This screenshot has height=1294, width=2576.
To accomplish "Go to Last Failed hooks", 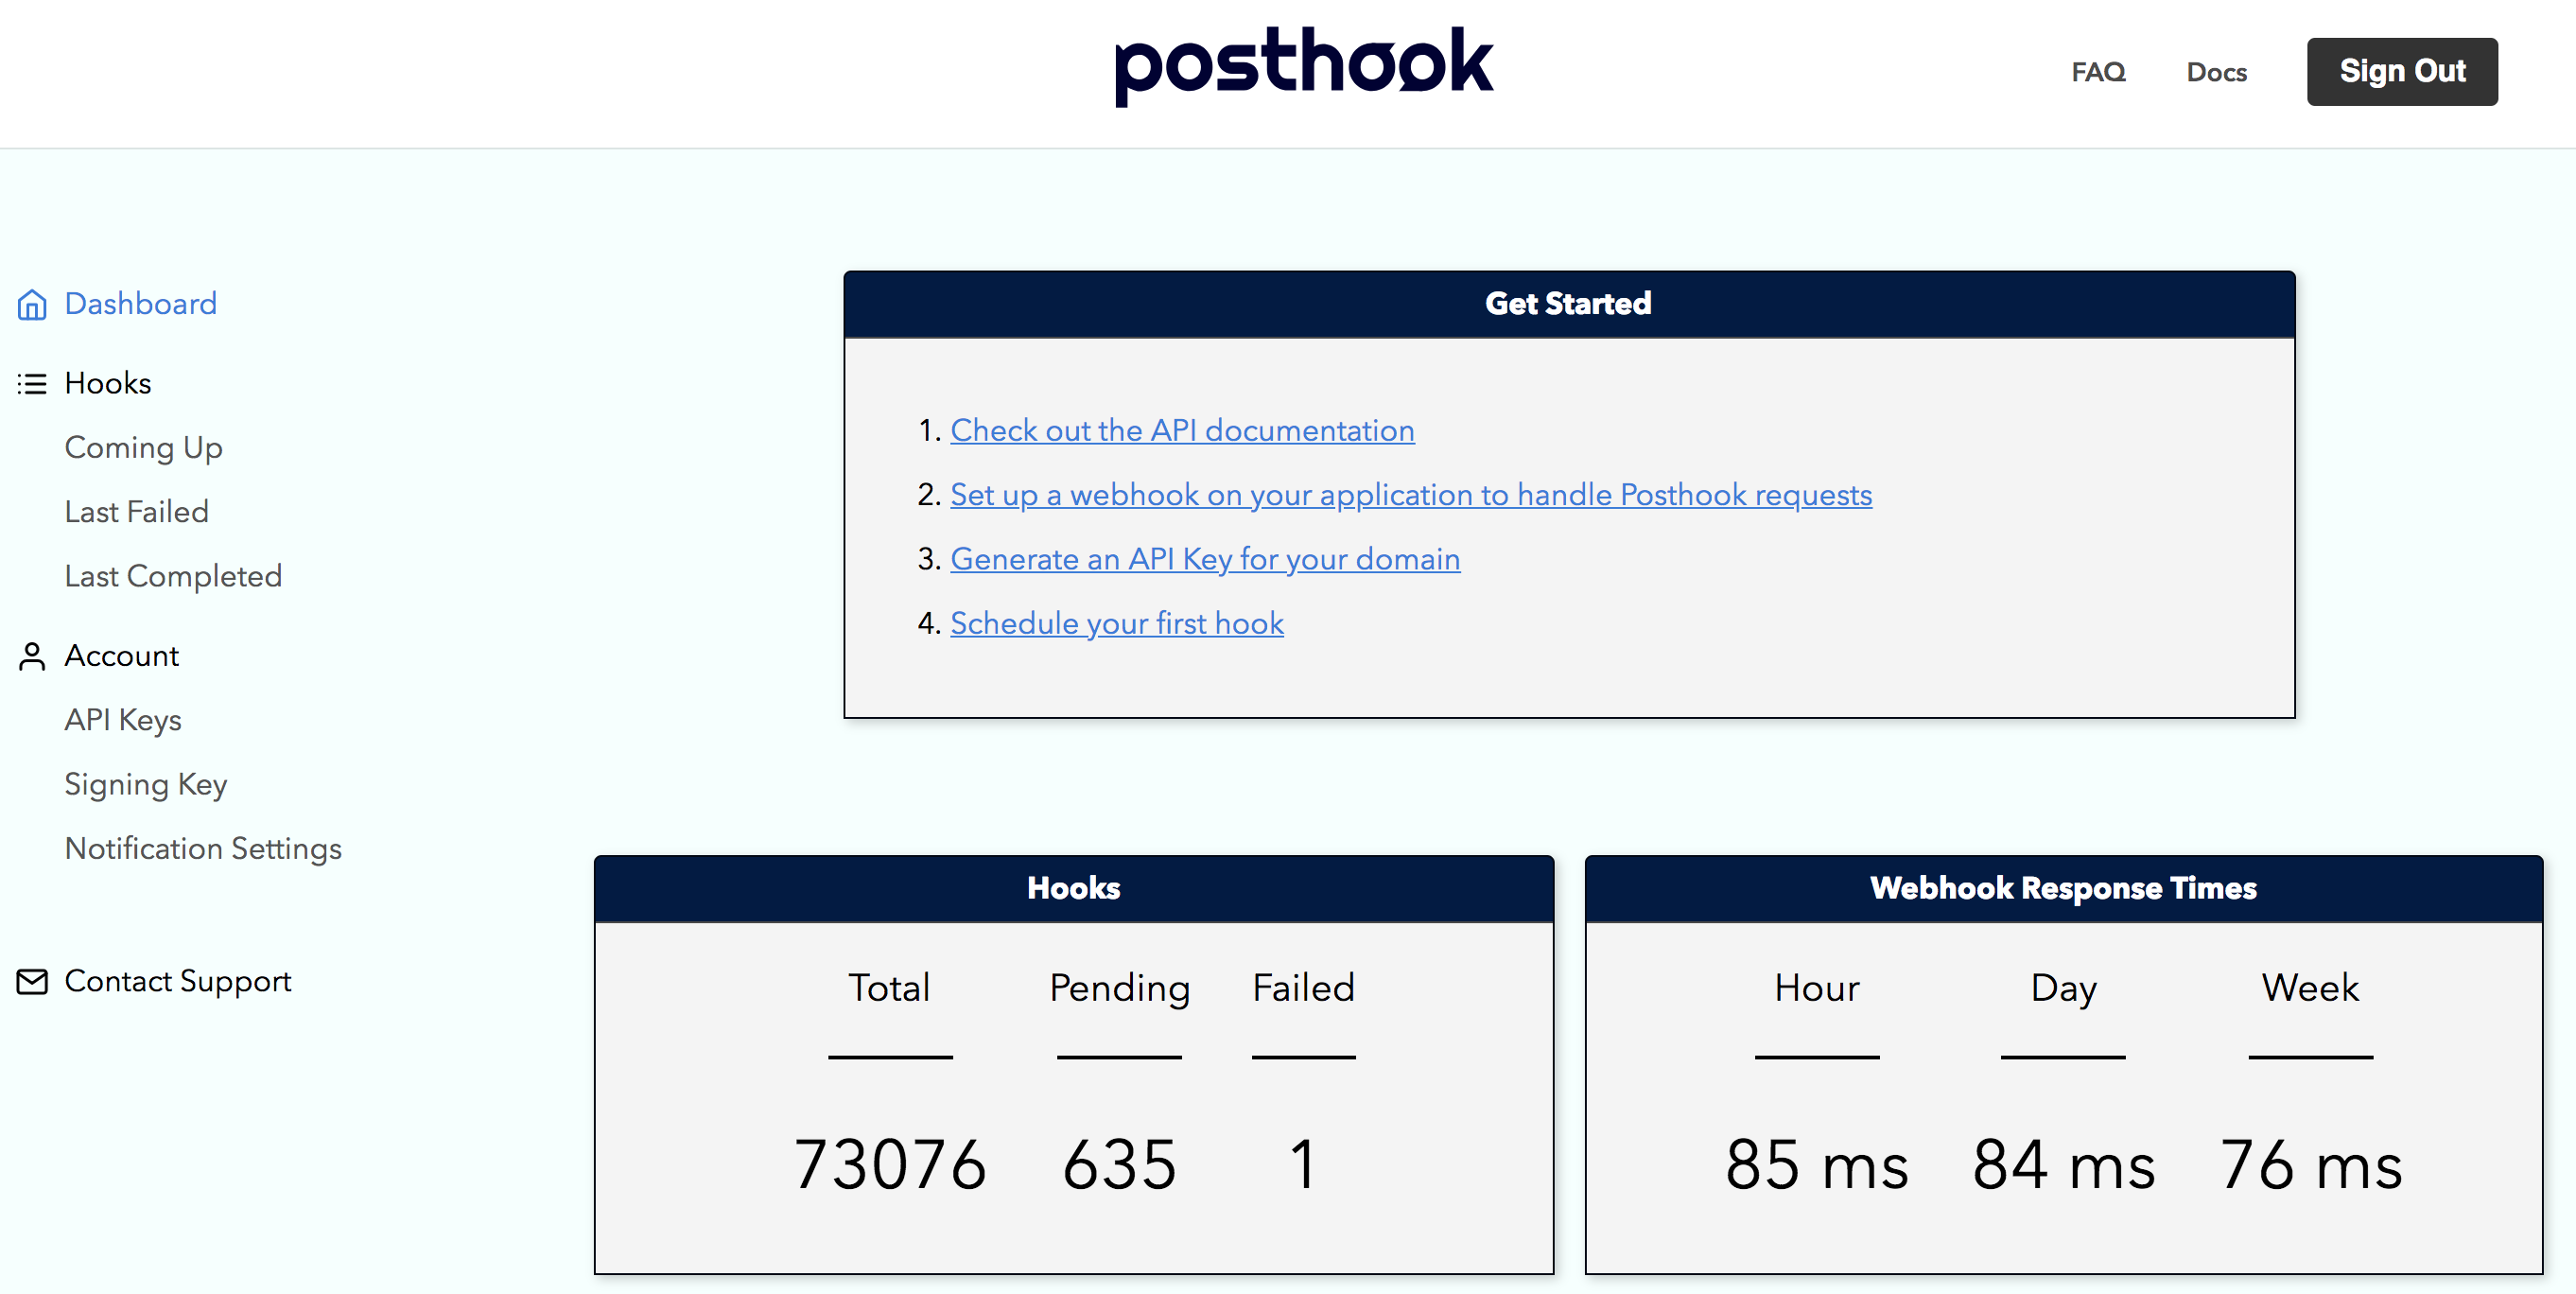I will coord(136,512).
